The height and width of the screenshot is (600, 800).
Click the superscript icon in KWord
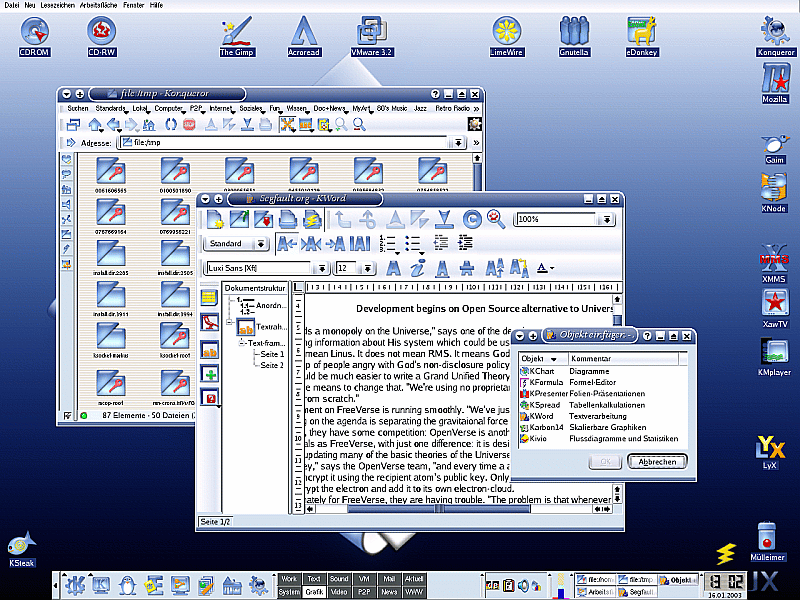[494, 268]
